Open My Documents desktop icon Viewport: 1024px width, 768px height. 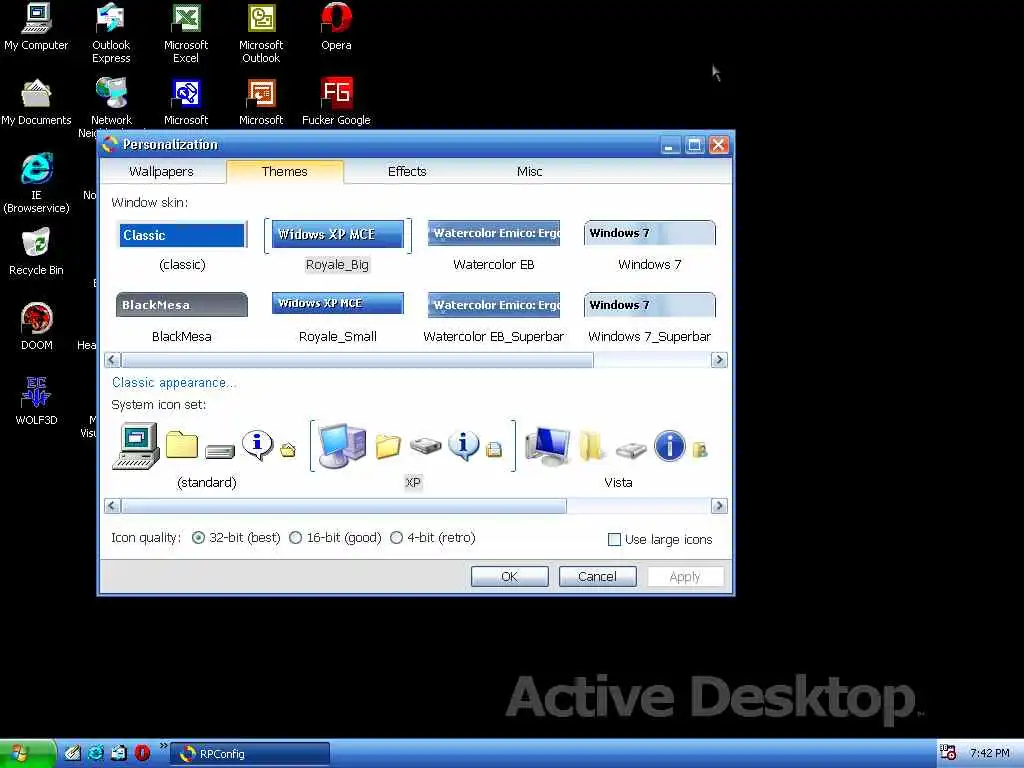click(x=36, y=103)
